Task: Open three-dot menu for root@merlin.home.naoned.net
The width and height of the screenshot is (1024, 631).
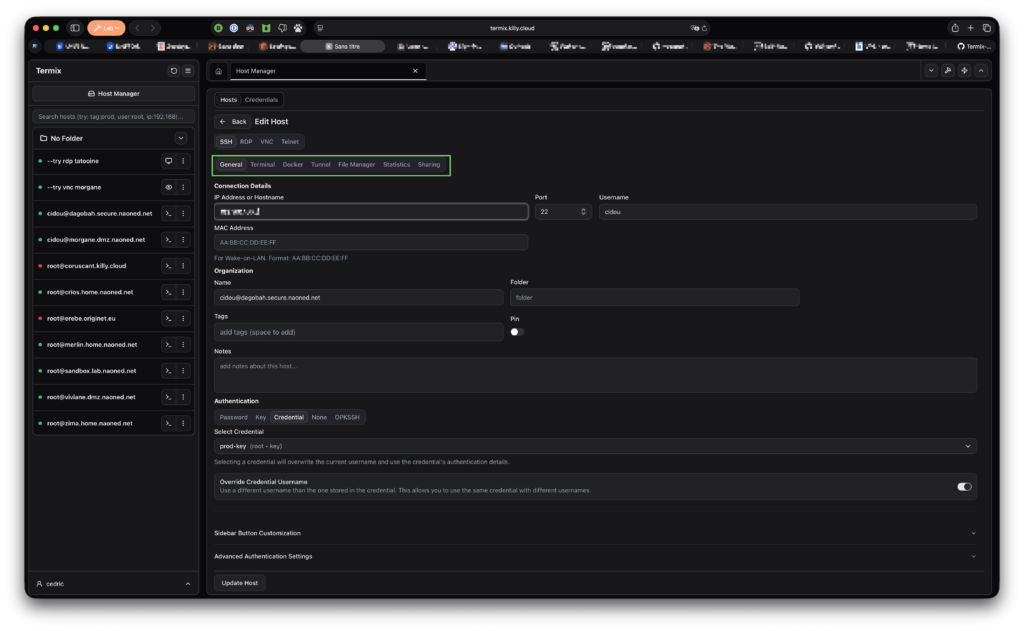Action: pyautogui.click(x=183, y=345)
